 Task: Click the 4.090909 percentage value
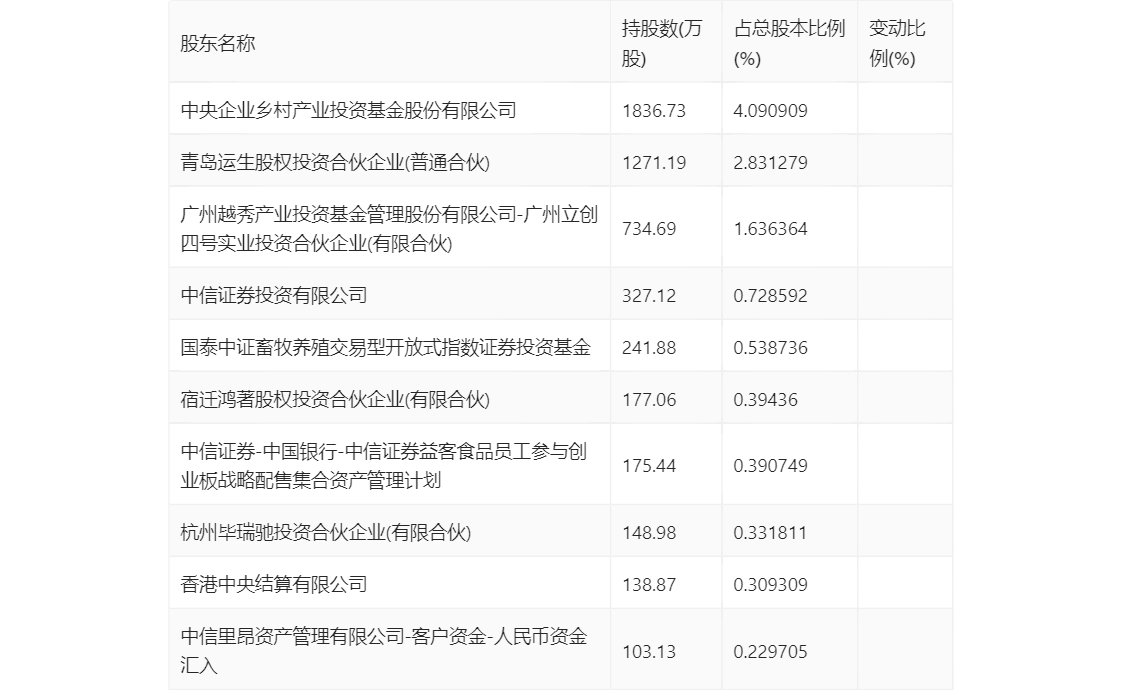pos(771,111)
